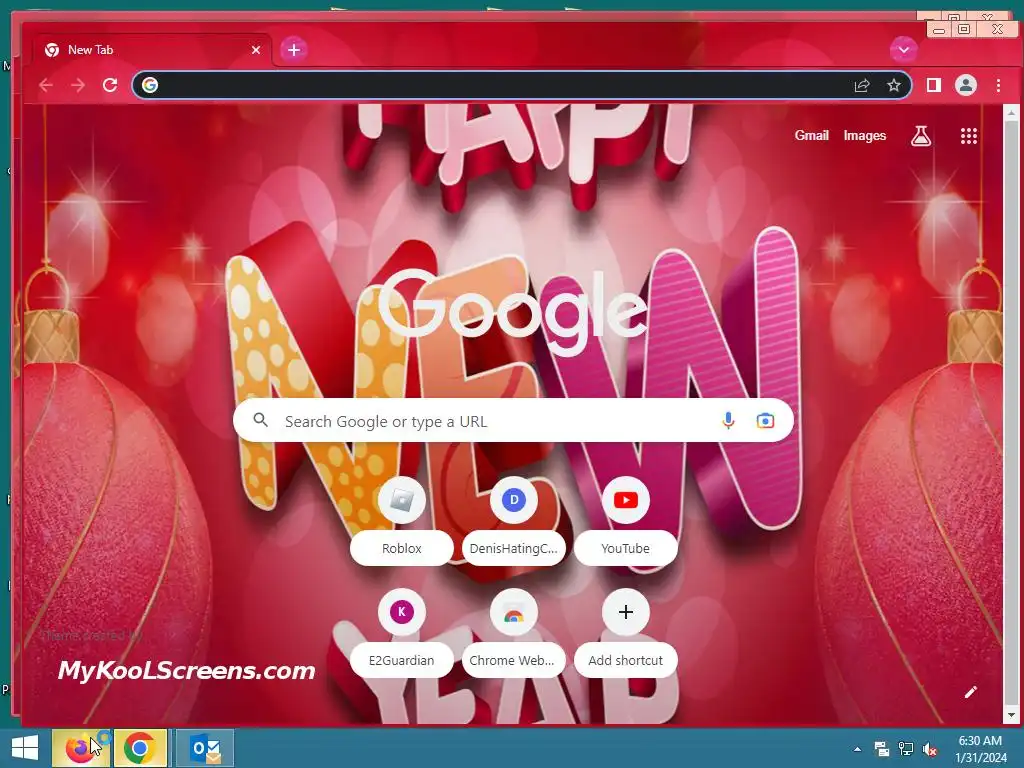Start voice search with microphone

coord(729,421)
